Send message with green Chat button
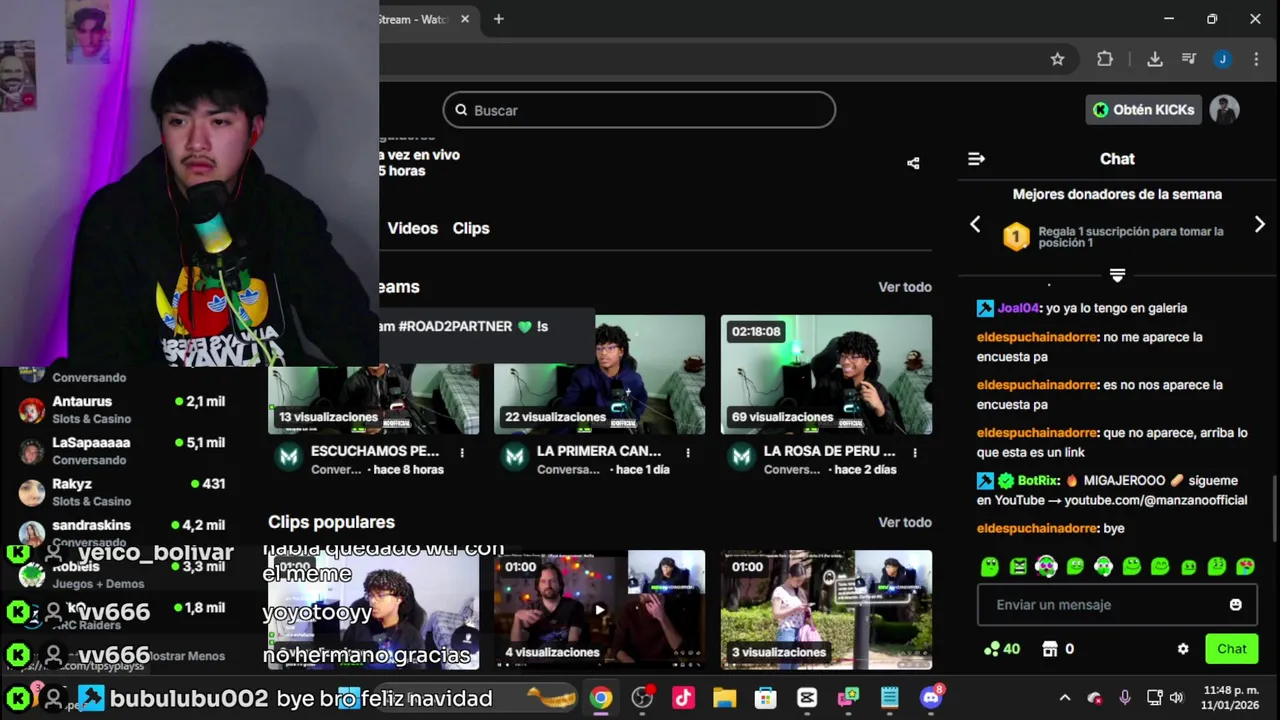Image resolution: width=1280 pixels, height=720 pixels. pyautogui.click(x=1232, y=649)
